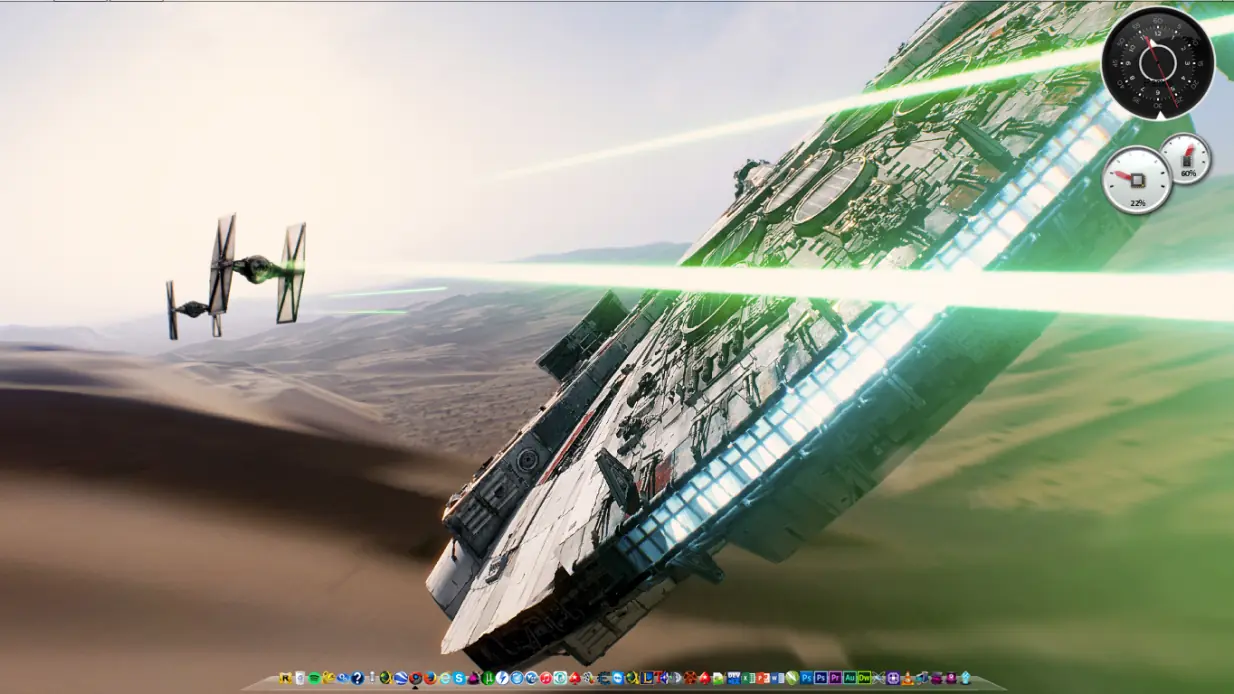Launch the League of Legends 'L' icon

point(648,678)
